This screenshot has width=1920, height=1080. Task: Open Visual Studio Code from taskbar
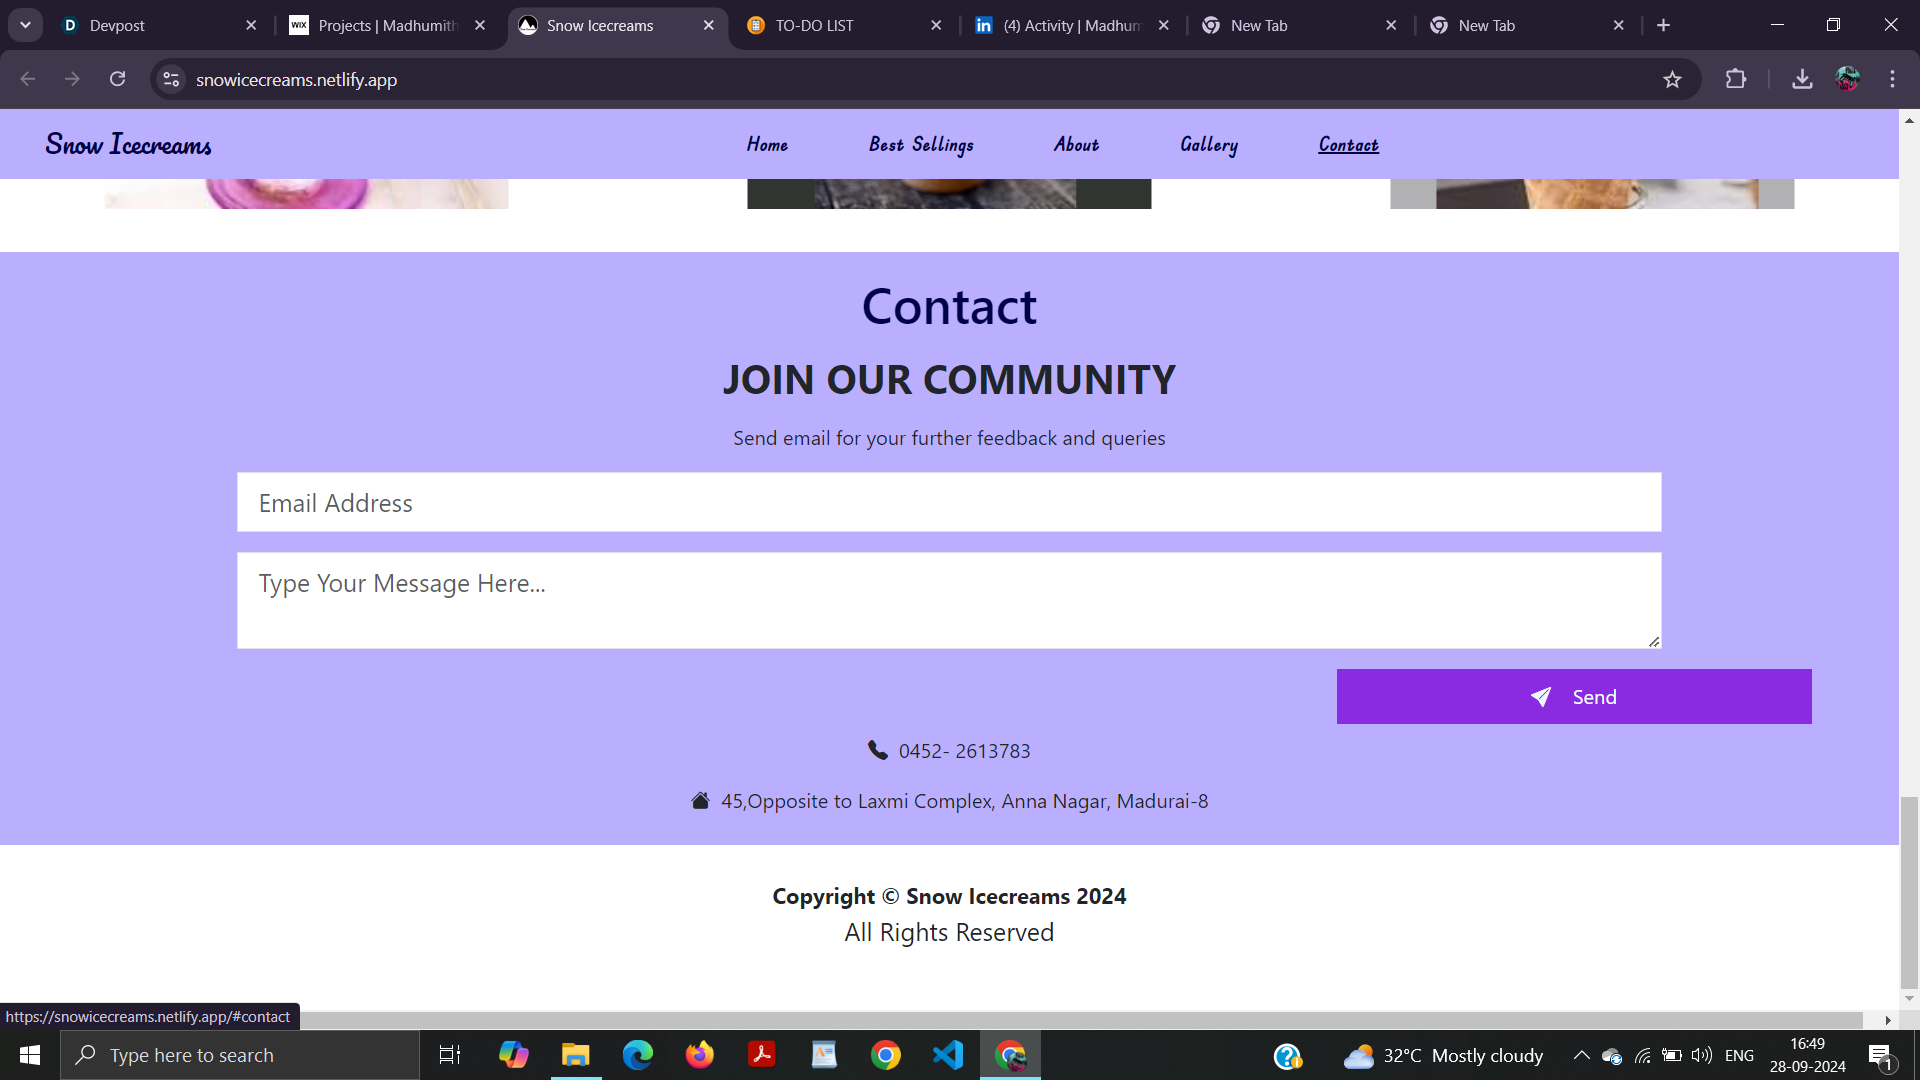947,1055
